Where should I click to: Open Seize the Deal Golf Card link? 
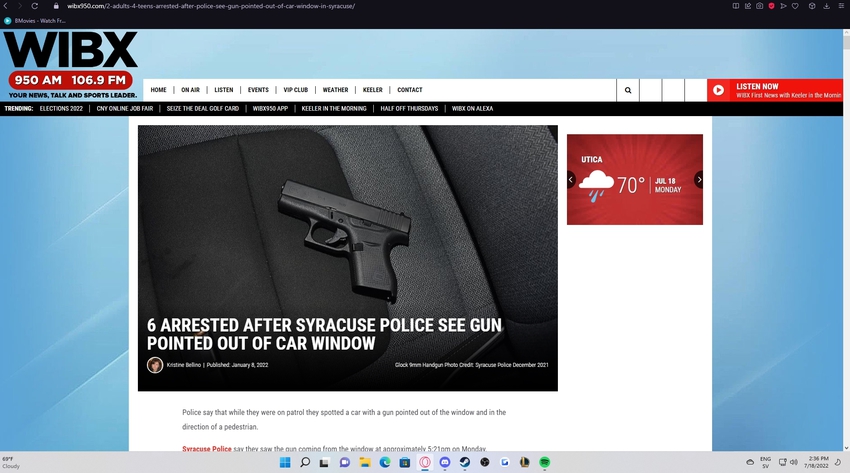point(203,108)
